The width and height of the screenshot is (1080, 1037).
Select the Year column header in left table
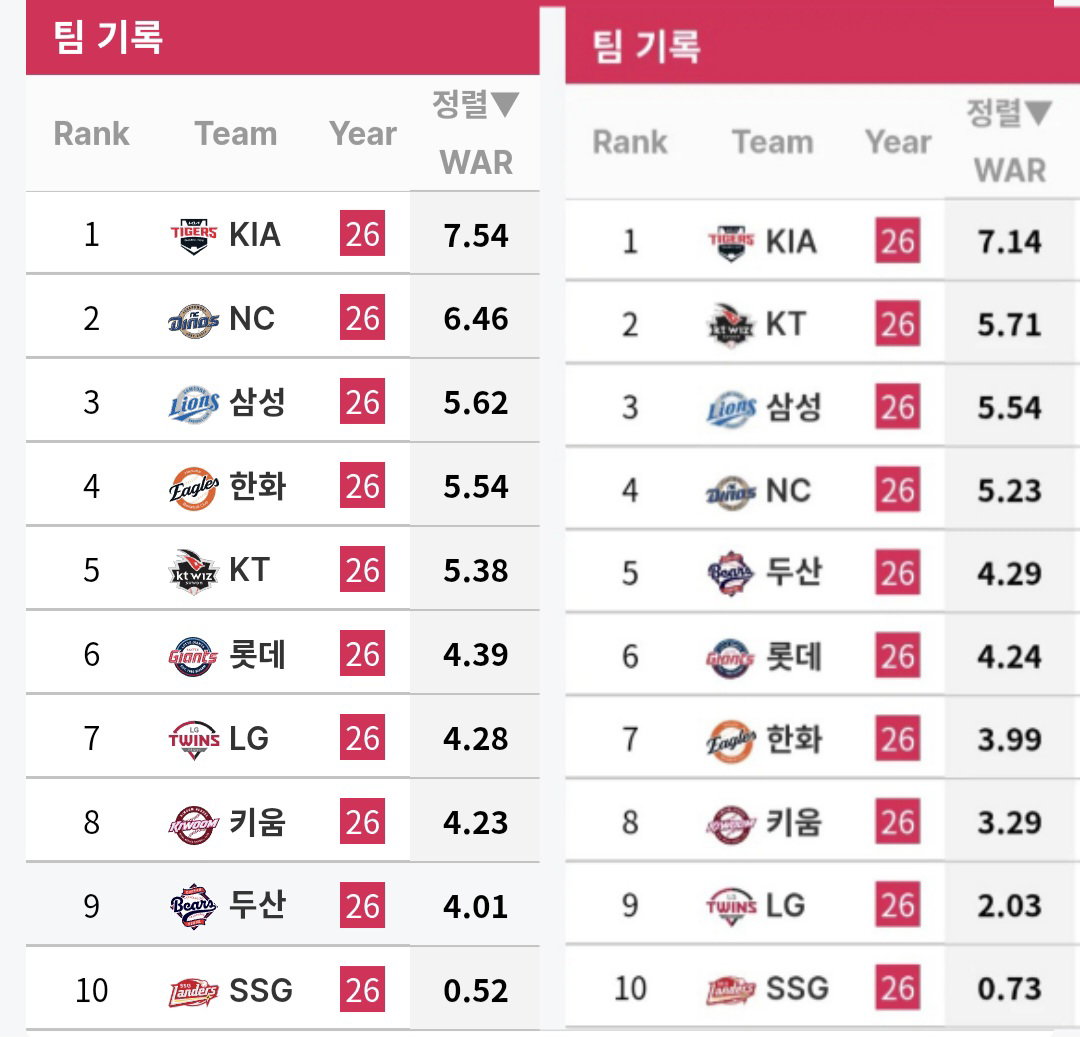[x=363, y=134]
